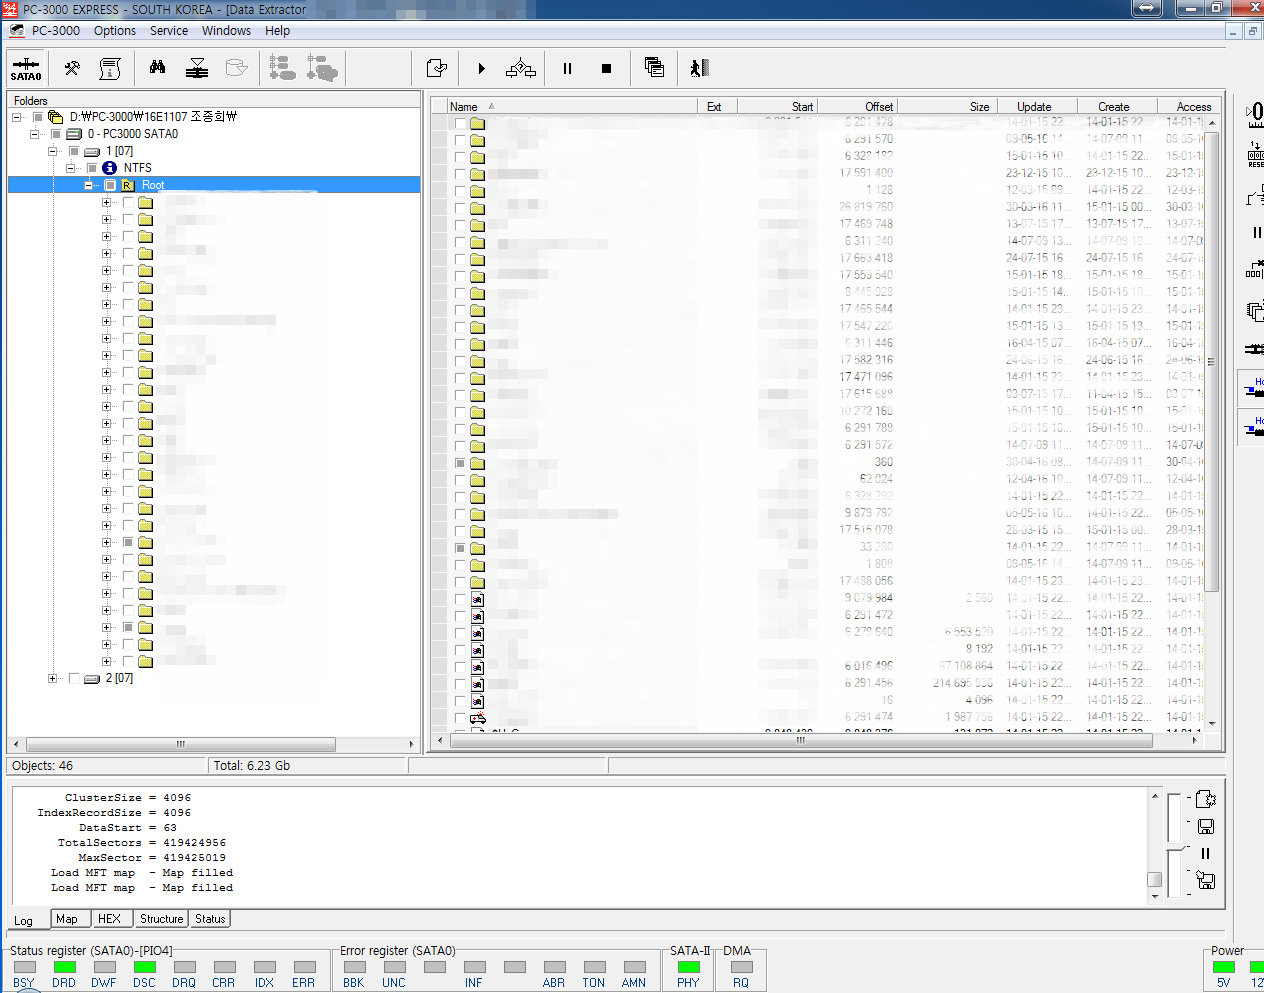Screen dimensions: 1264x993
Task: Click the disk icon beside PC3000 SATA0
Action: coord(74,134)
